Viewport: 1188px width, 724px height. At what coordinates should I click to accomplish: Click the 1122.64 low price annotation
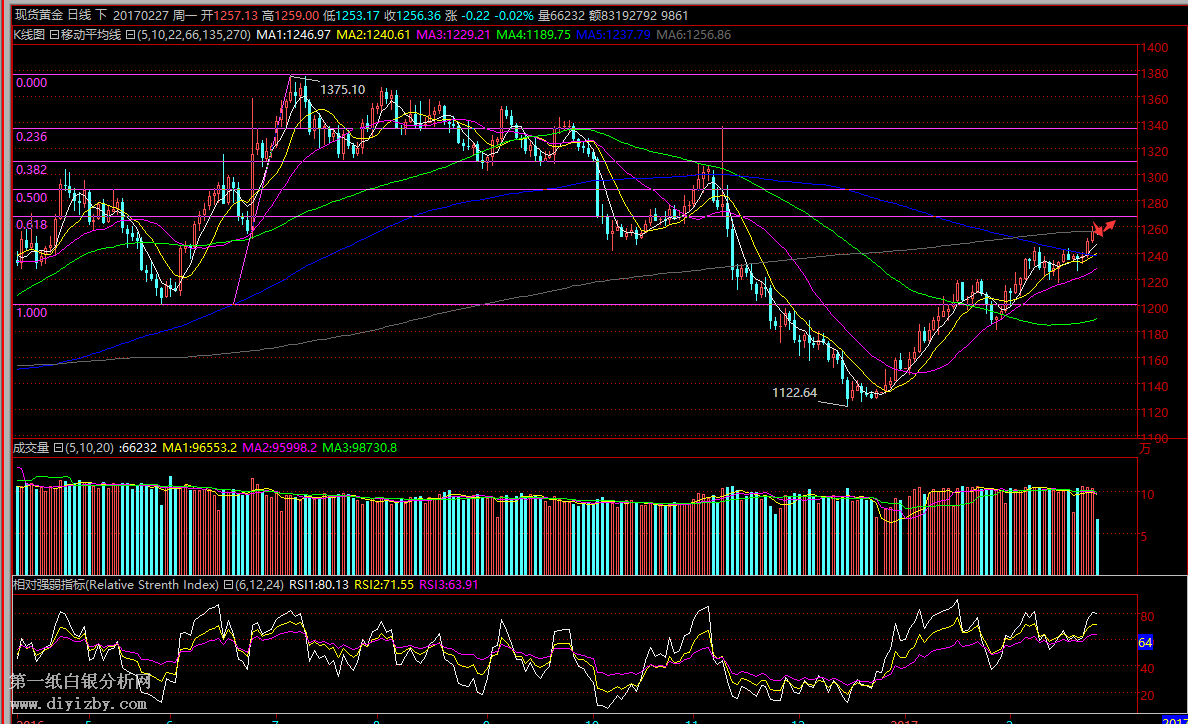(795, 392)
